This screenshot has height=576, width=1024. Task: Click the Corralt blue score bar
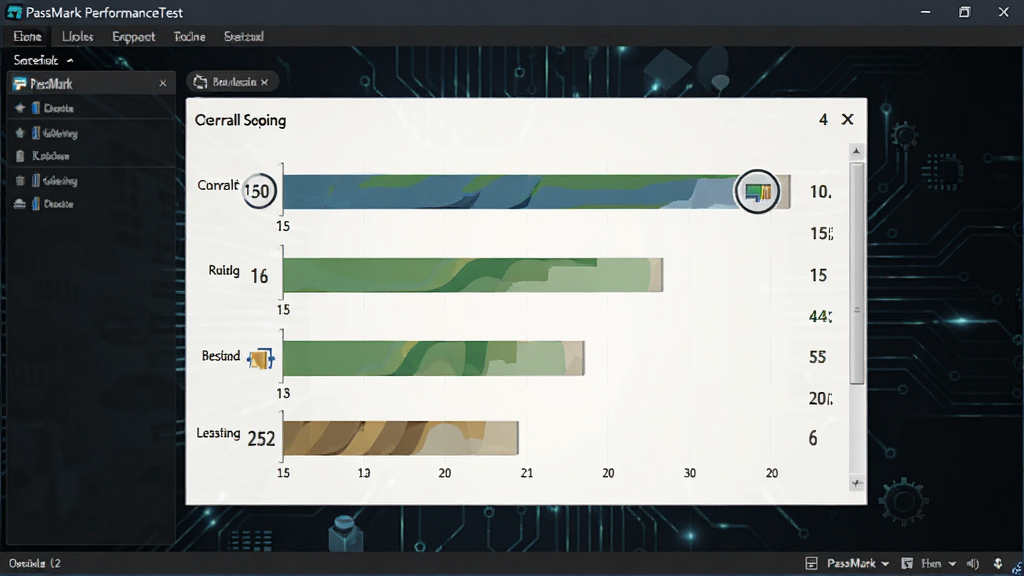pyautogui.click(x=536, y=192)
